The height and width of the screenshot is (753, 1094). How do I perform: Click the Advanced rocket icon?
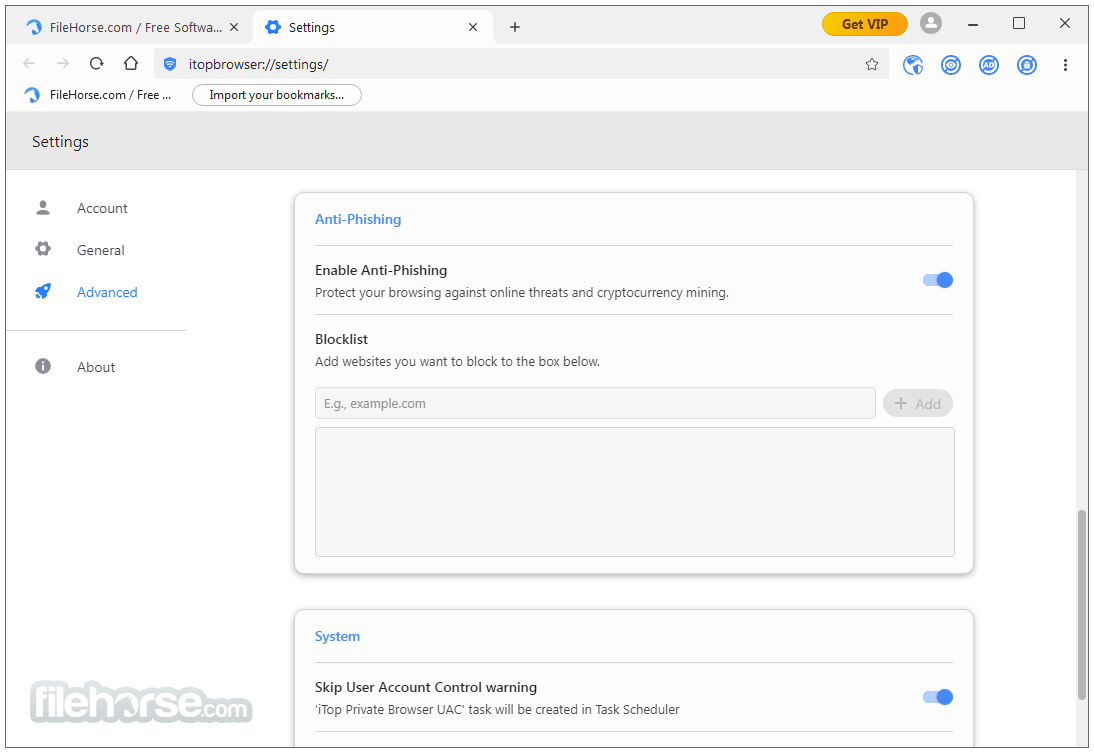pyautogui.click(x=43, y=291)
